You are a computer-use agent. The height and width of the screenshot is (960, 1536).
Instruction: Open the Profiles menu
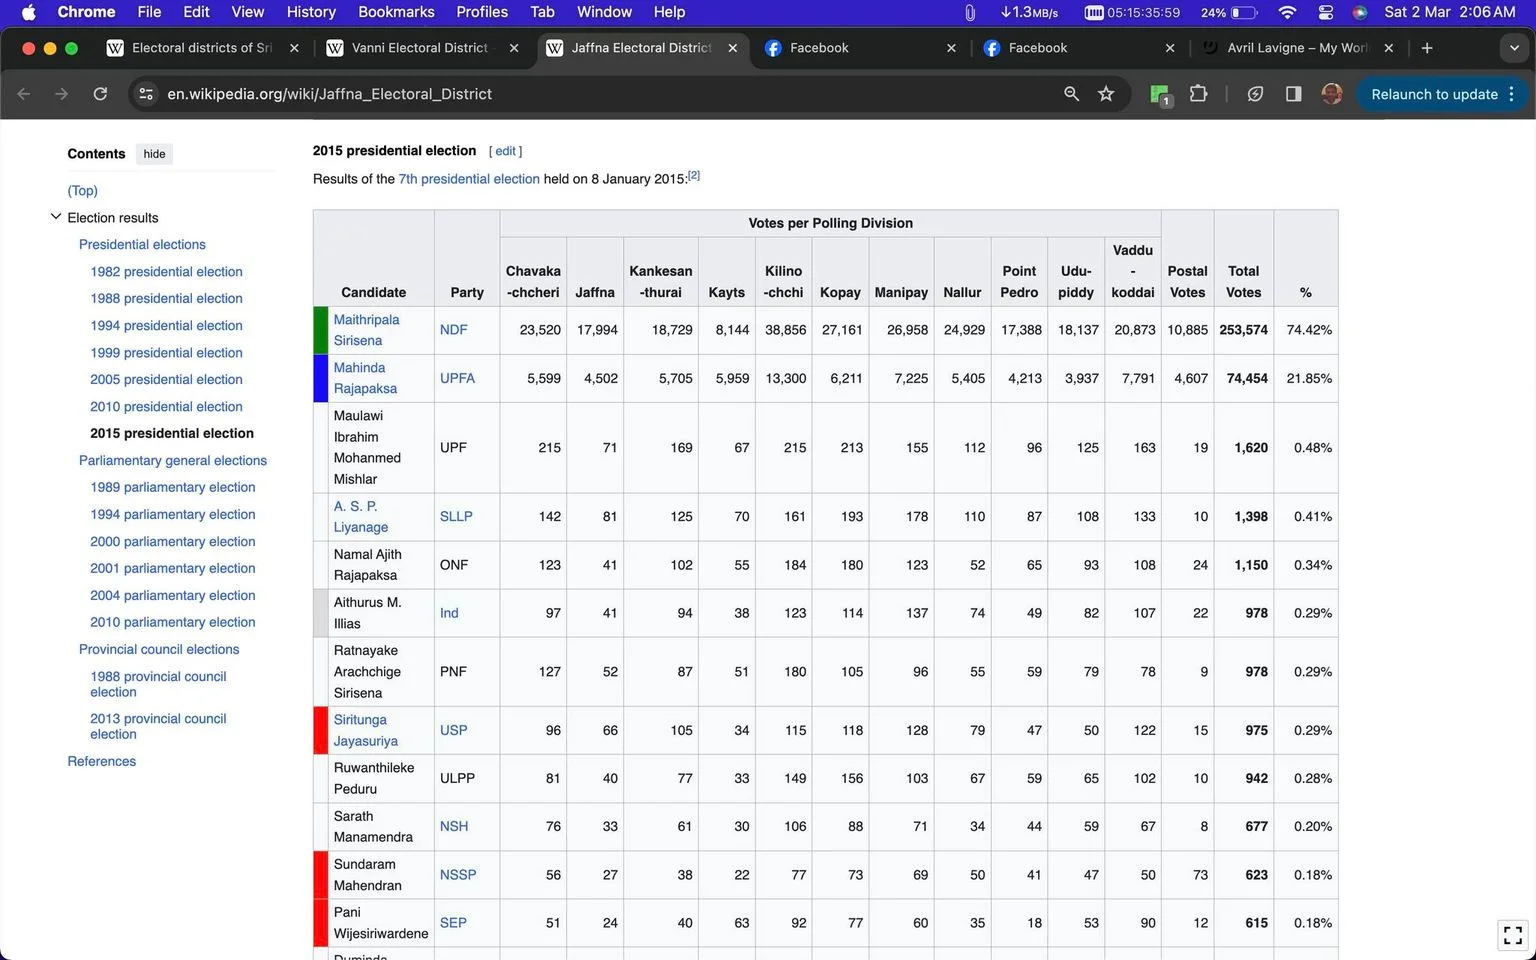click(482, 12)
